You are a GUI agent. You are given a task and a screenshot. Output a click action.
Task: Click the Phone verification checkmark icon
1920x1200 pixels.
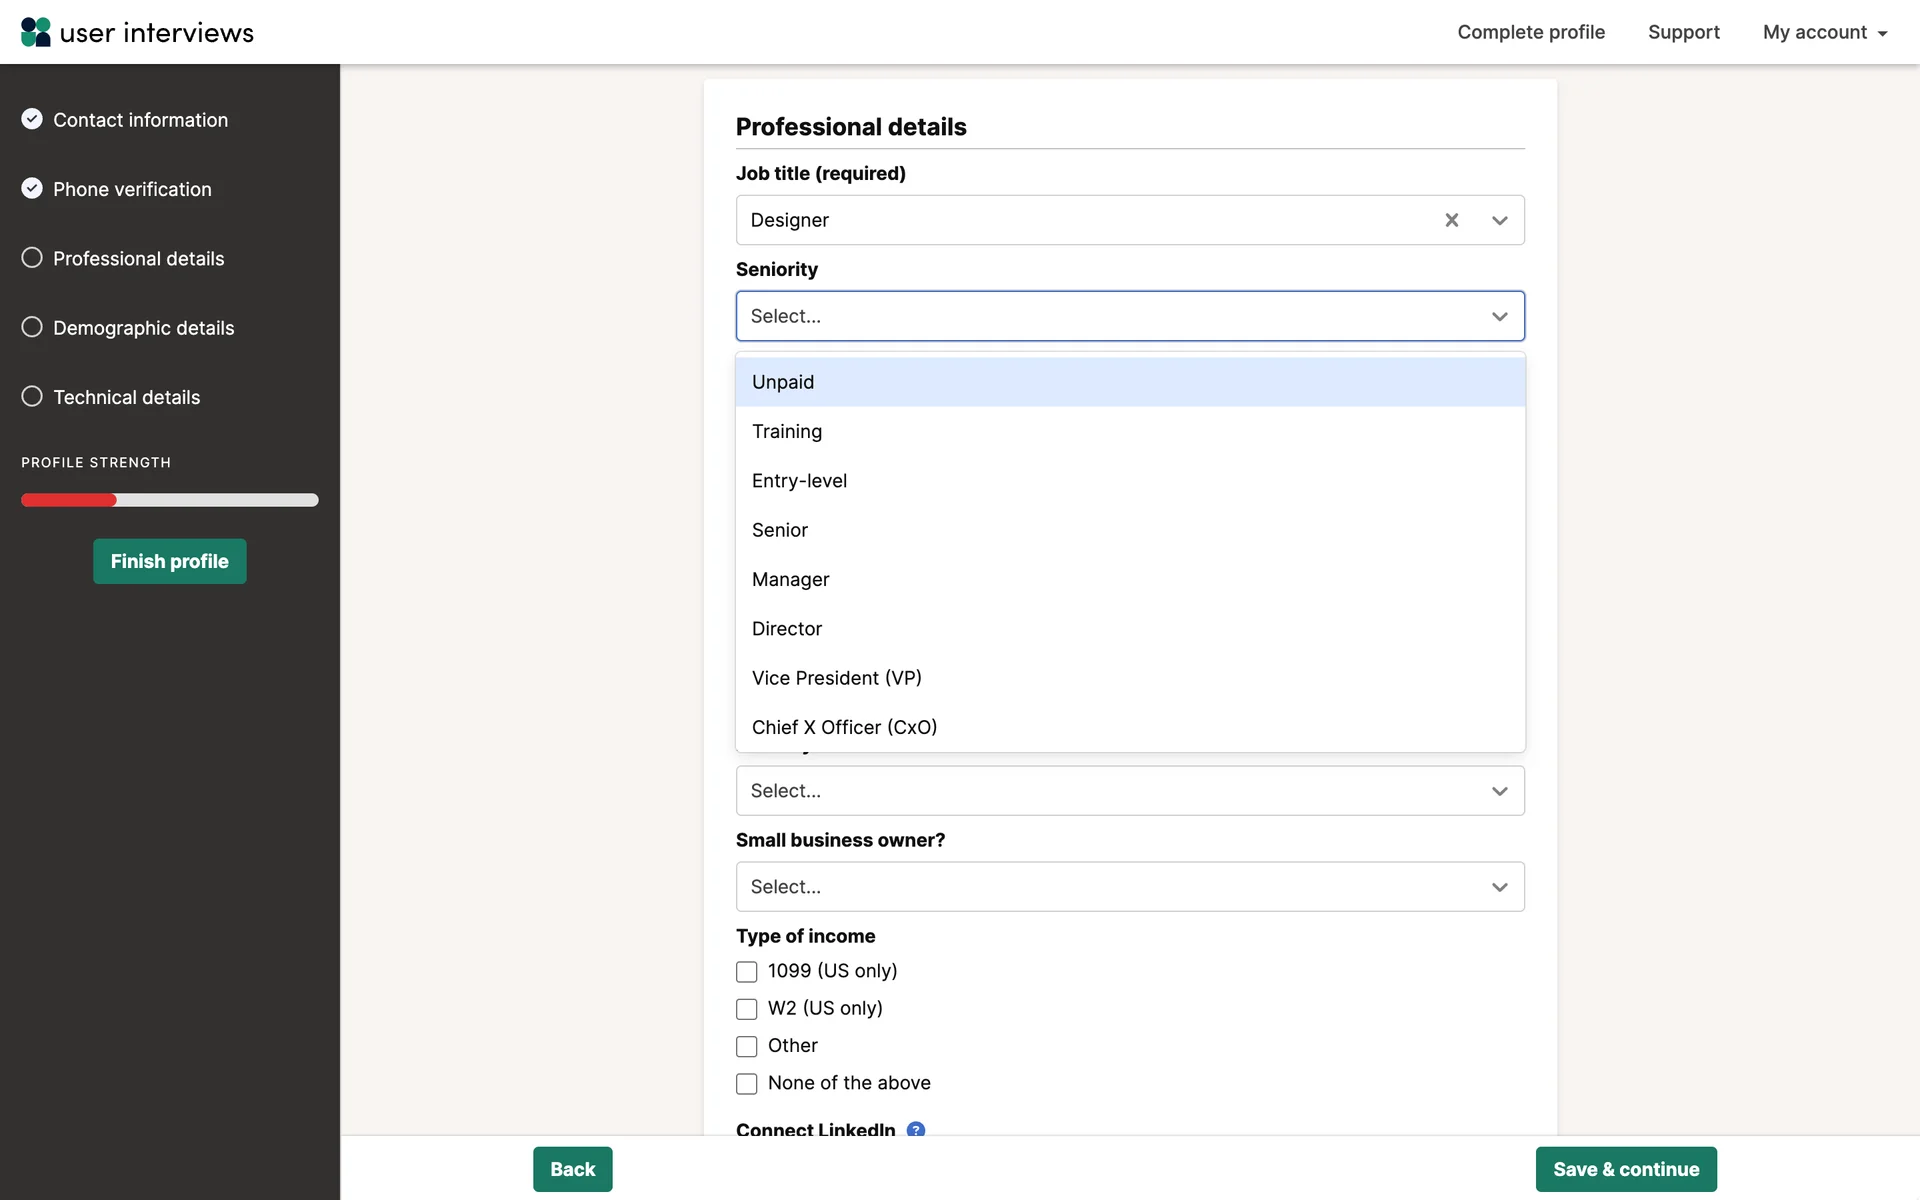pyautogui.click(x=32, y=188)
